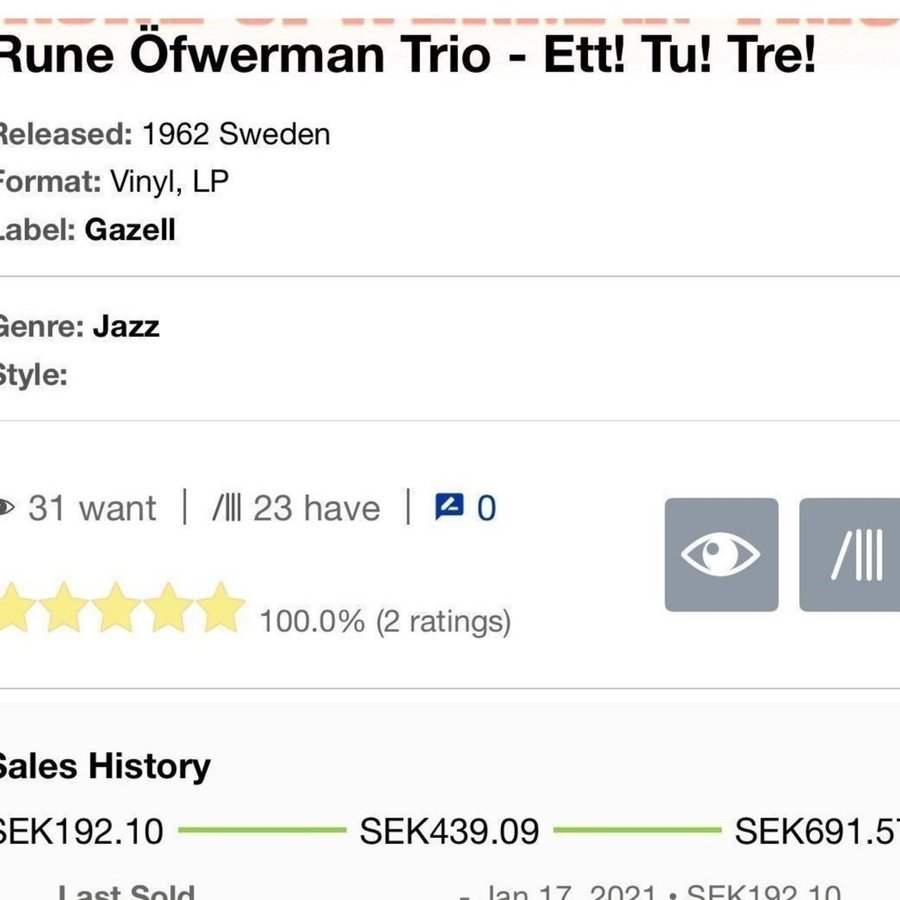This screenshot has height=900, width=900.
Task: Select the fourth rating star
Action: (x=169, y=609)
